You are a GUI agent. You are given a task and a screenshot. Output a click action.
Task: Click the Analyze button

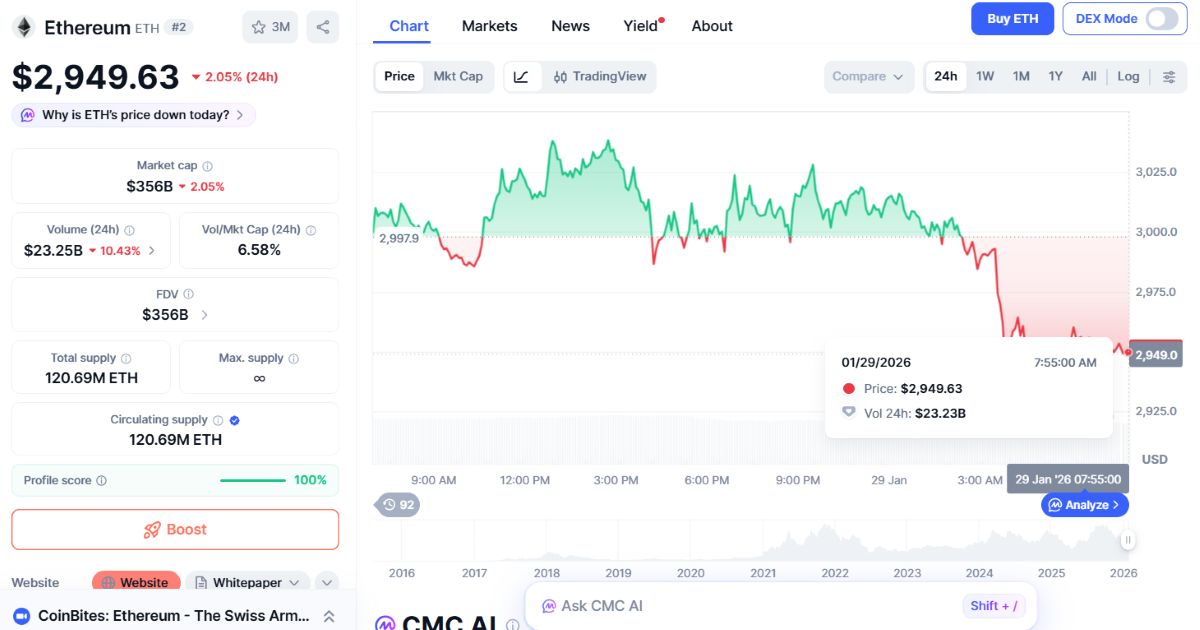(1085, 505)
